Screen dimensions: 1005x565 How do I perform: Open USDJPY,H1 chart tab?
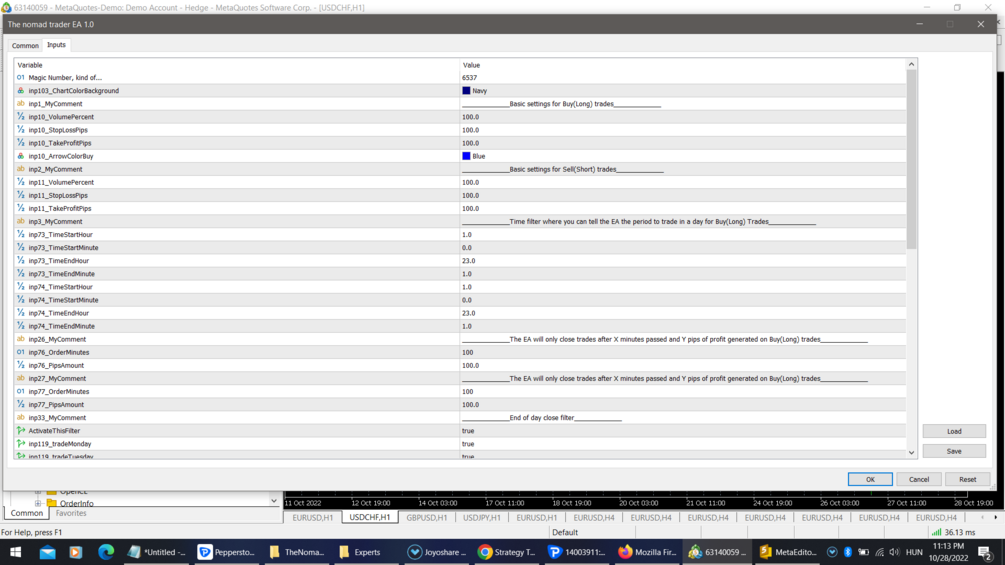tap(482, 517)
